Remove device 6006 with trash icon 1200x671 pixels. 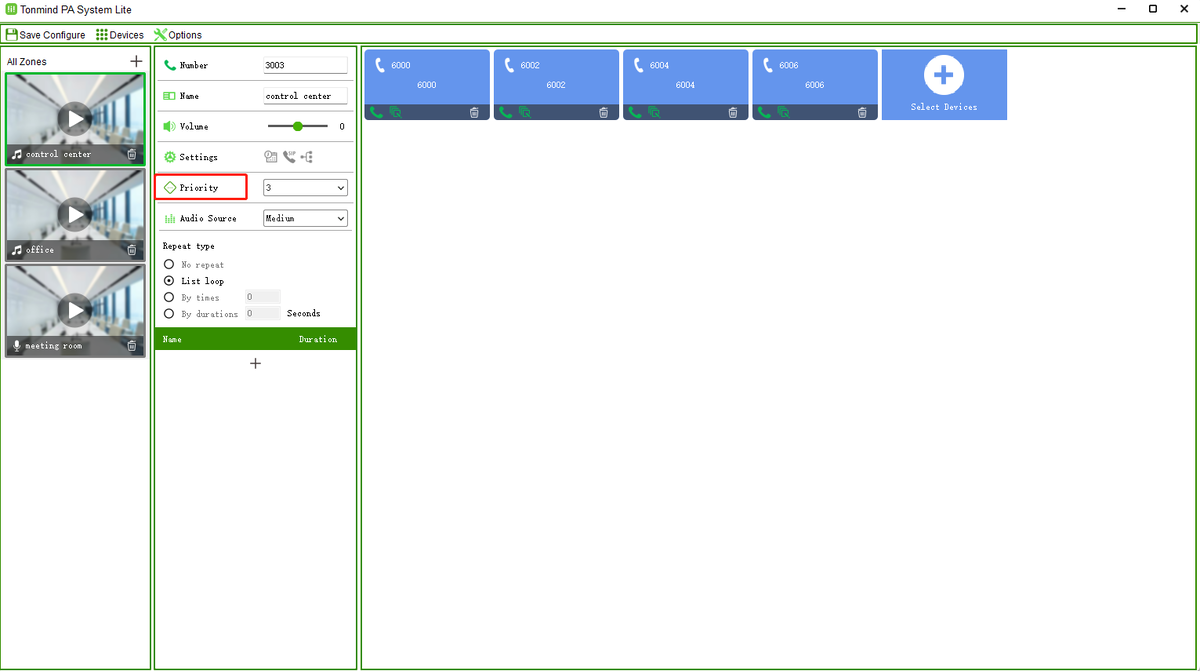click(862, 112)
